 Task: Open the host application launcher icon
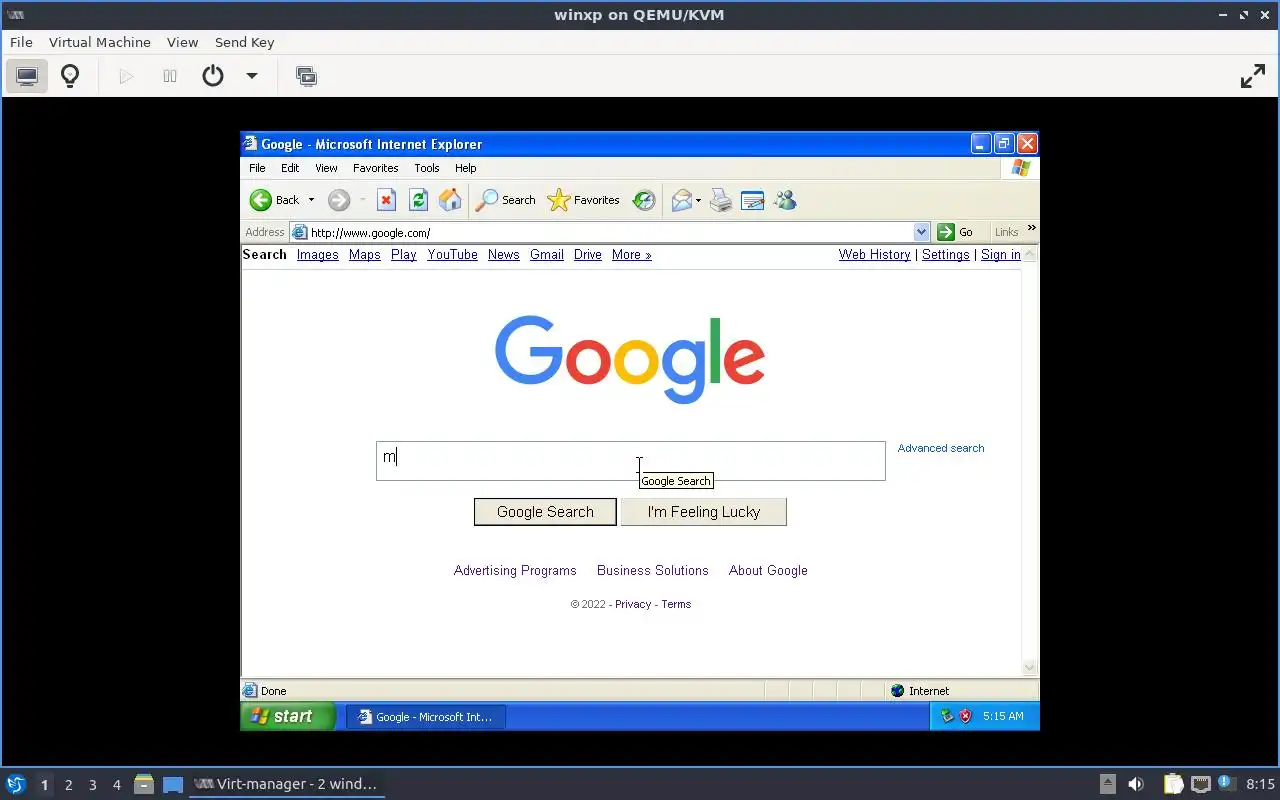(15, 784)
